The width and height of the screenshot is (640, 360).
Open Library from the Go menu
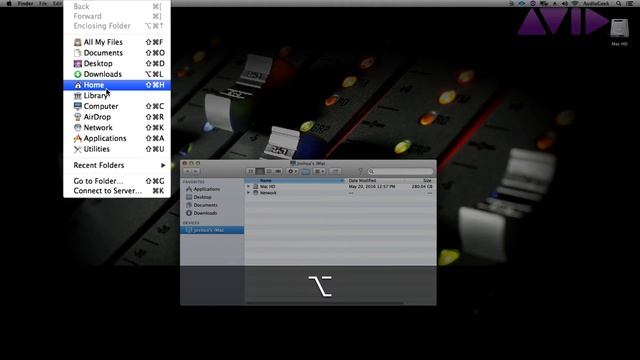[x=117, y=96]
